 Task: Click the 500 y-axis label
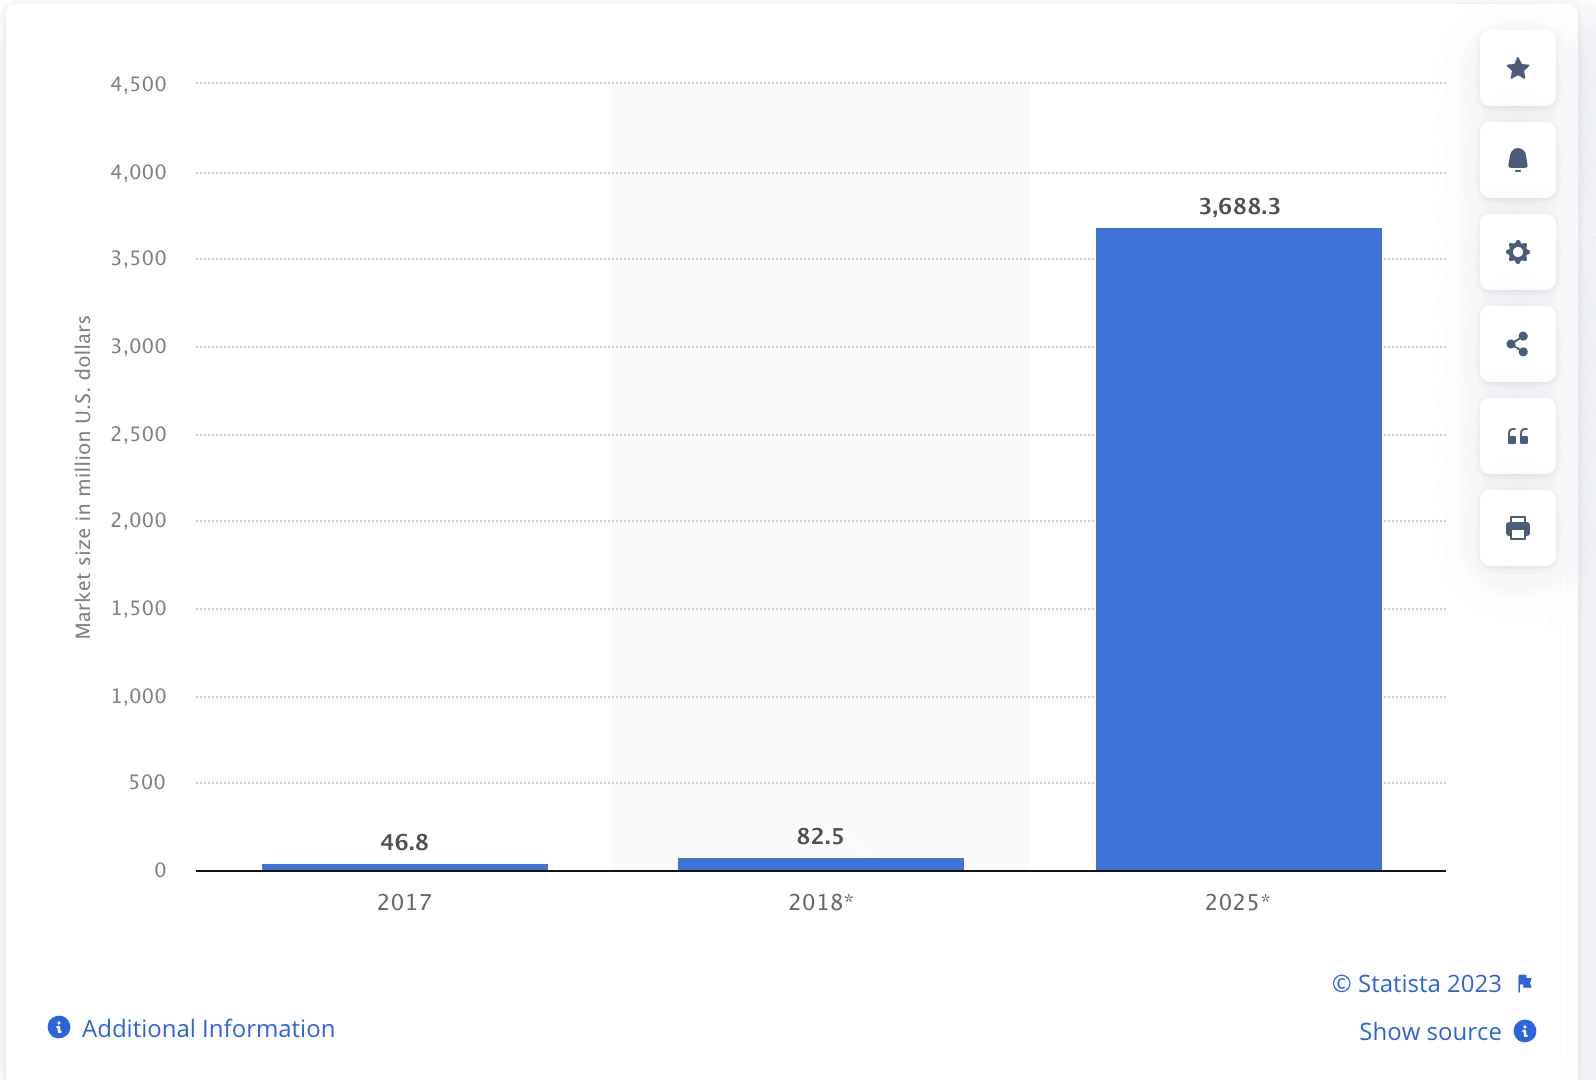click(147, 782)
